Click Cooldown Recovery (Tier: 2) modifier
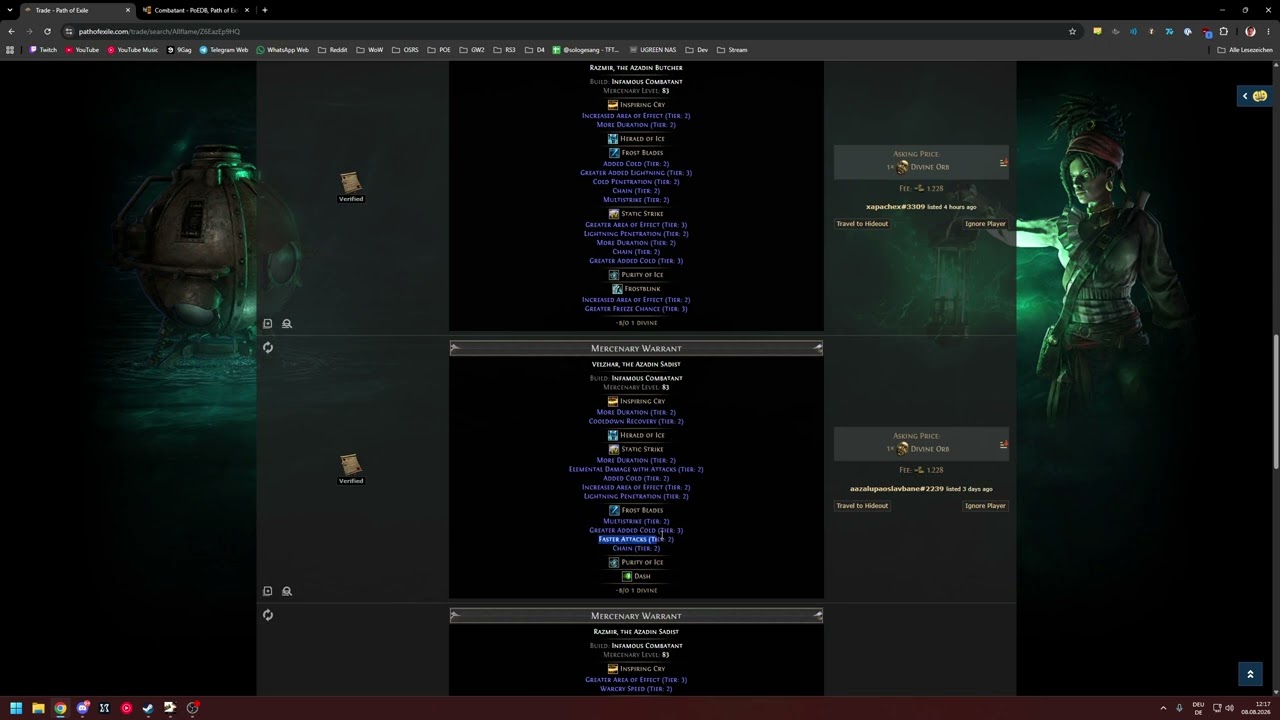Viewport: 1280px width, 720px height. (636, 421)
